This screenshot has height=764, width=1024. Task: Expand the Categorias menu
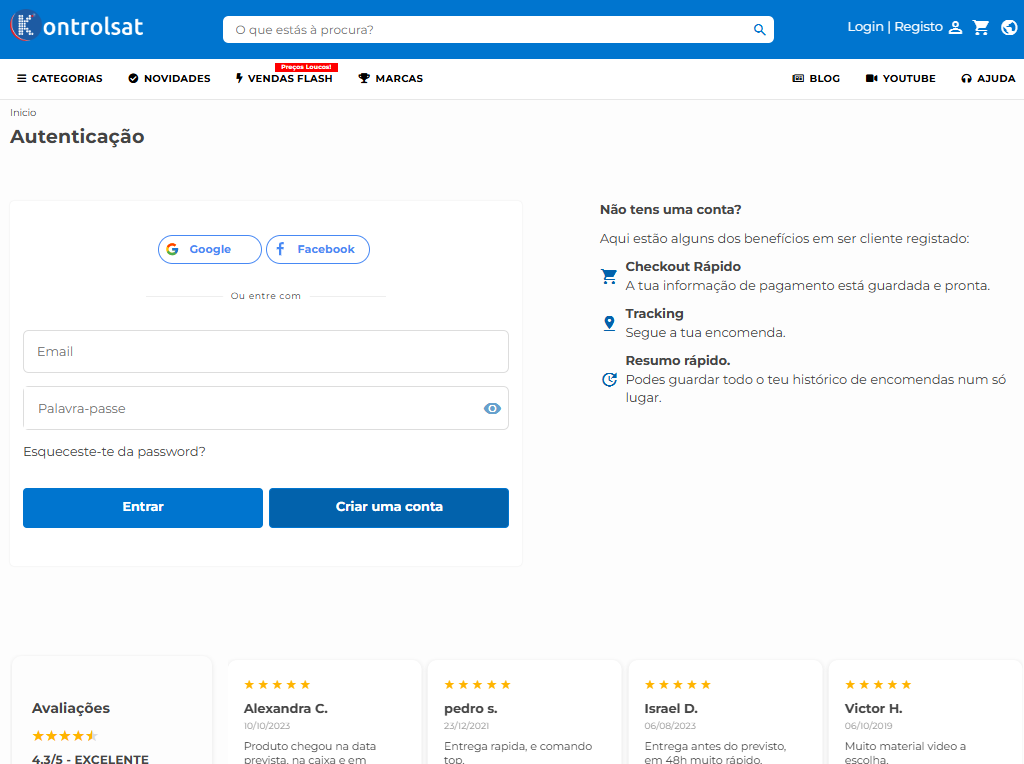60,78
